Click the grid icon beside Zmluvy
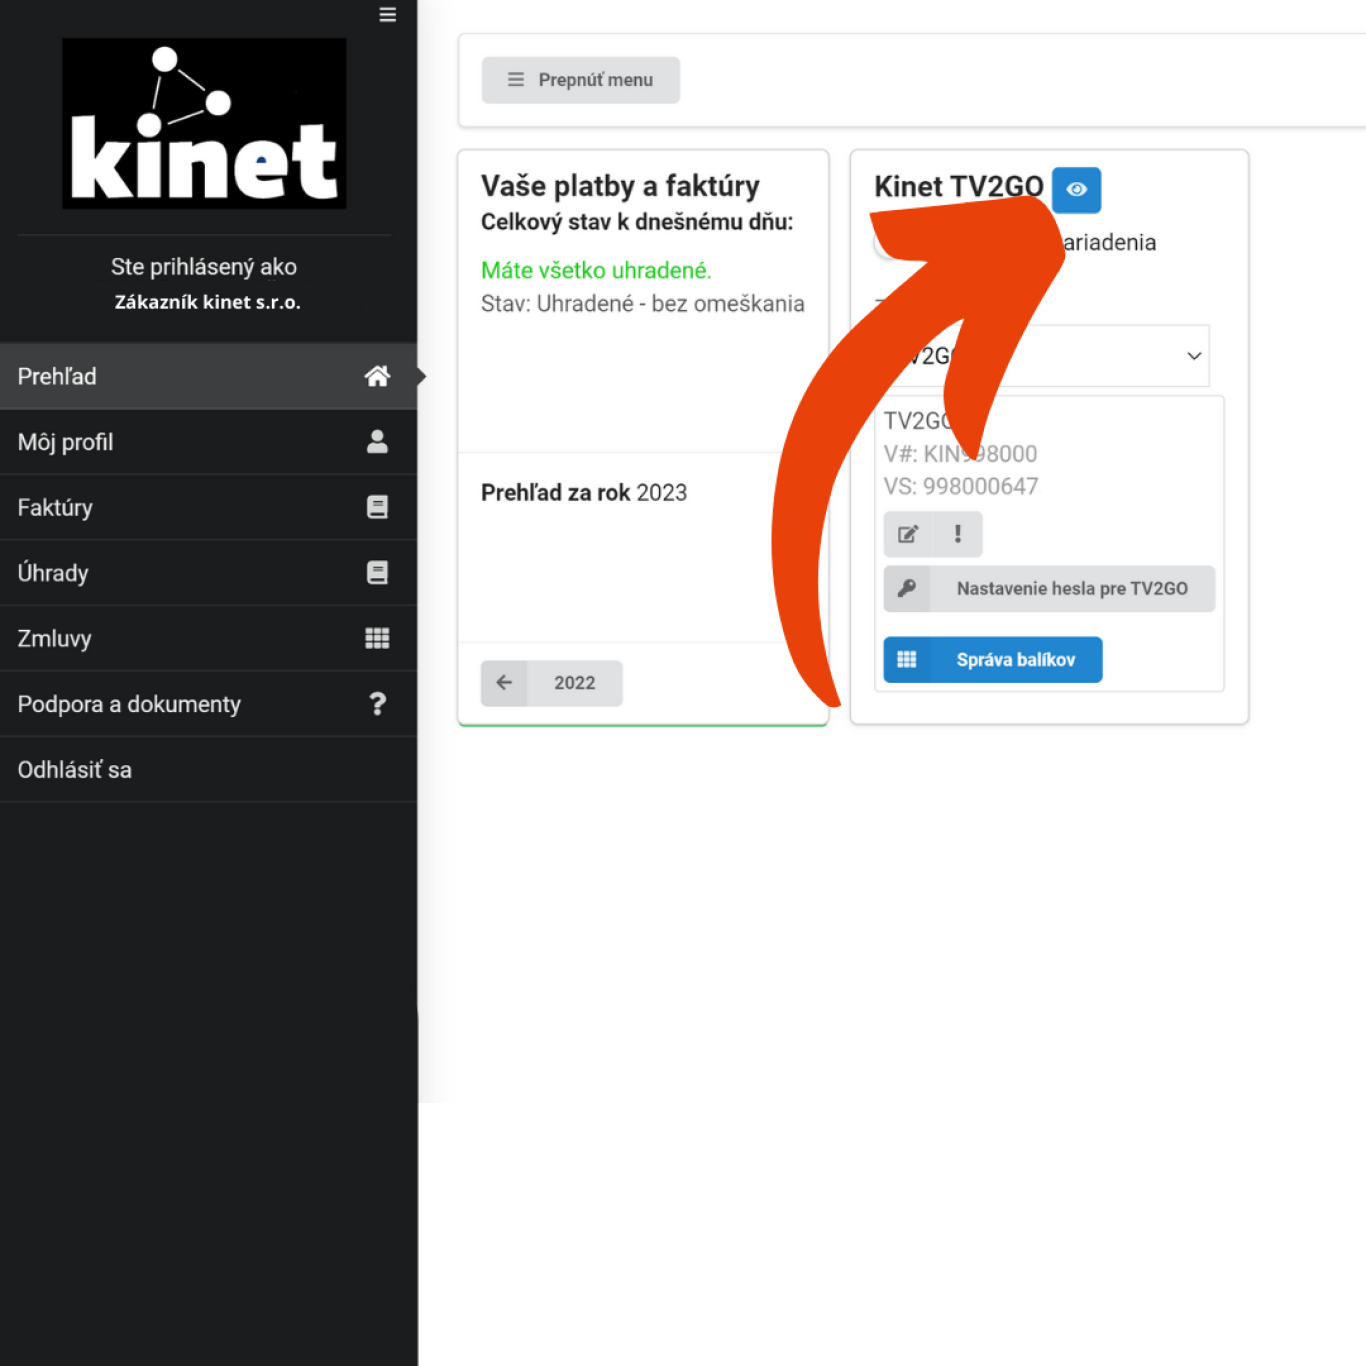The height and width of the screenshot is (1366, 1366). (x=377, y=638)
